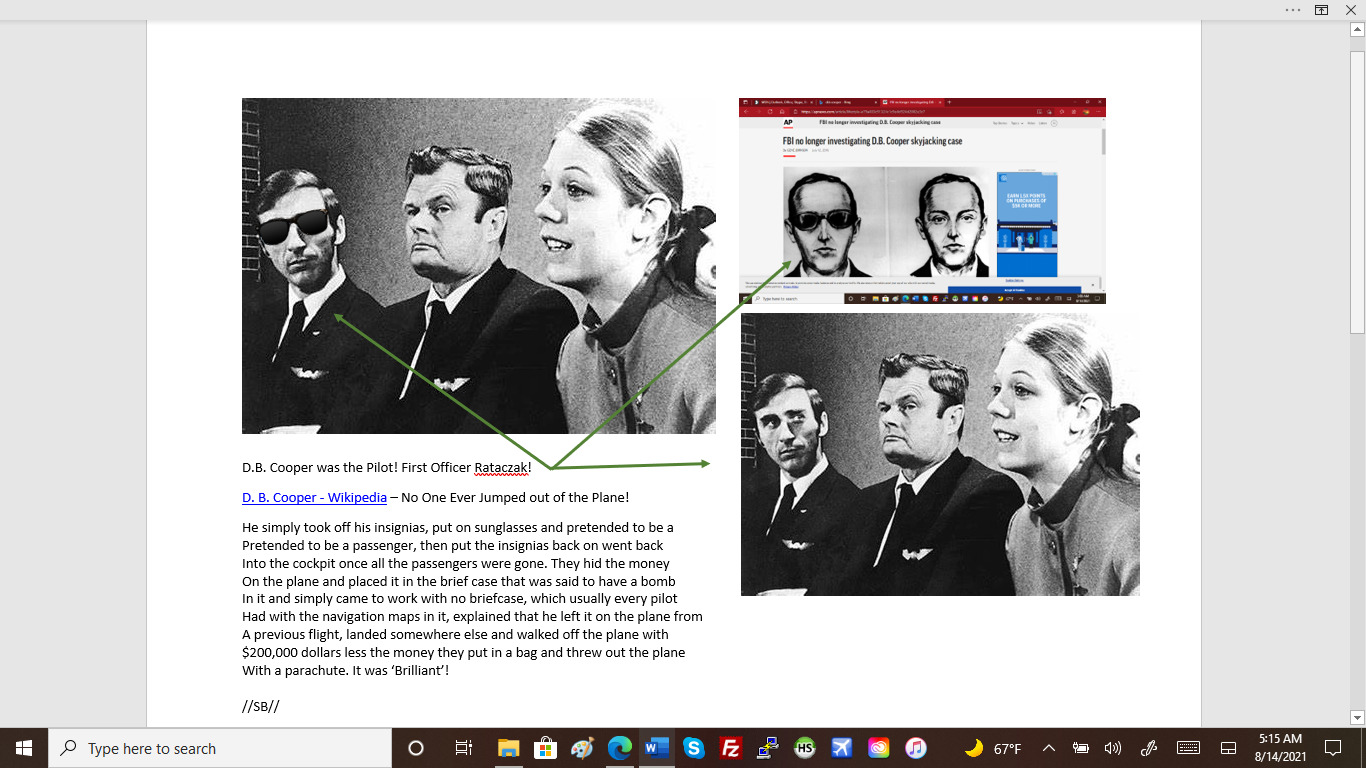Open the volume control in system tray

coord(1112,748)
